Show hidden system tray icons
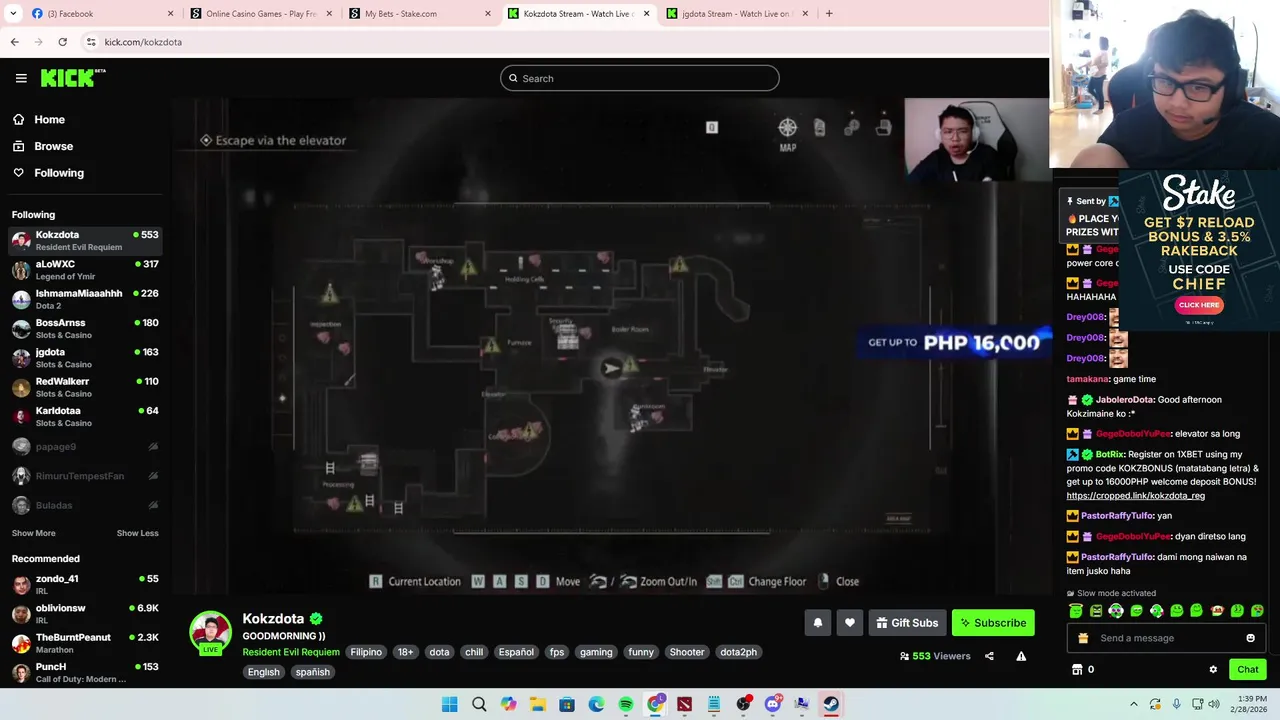Viewport: 1280px width, 720px height. click(1133, 704)
